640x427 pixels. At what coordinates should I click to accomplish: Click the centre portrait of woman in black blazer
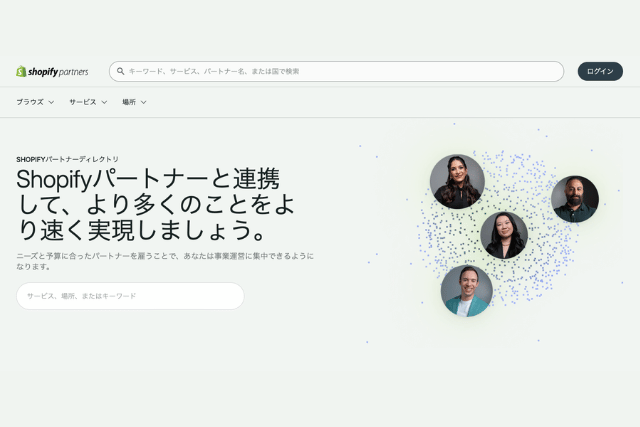504,235
